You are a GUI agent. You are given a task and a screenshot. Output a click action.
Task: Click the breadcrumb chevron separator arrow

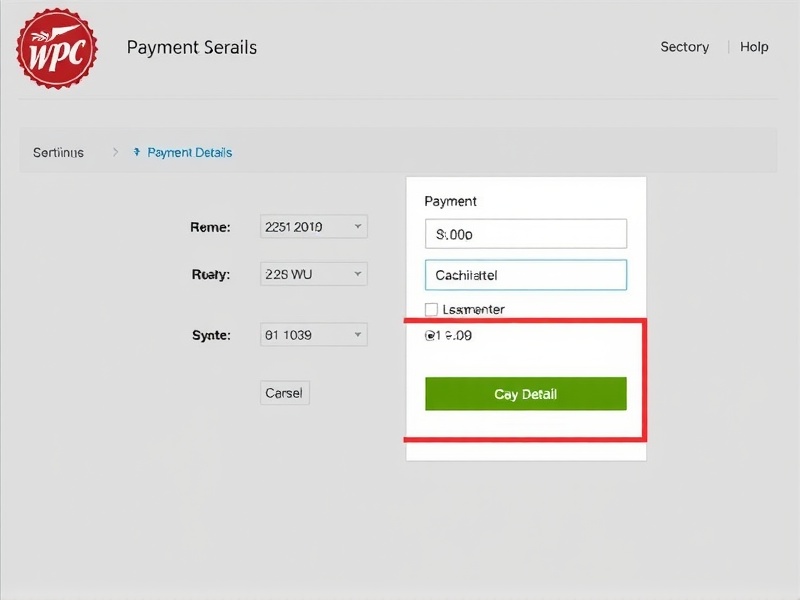[115, 153]
